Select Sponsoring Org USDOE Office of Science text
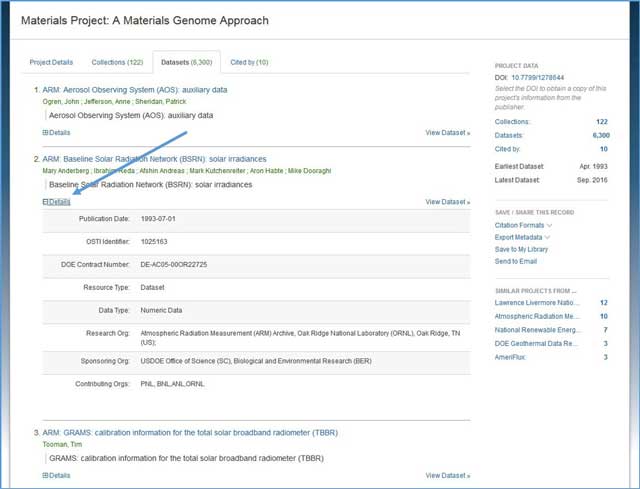640x489 pixels. click(x=256, y=361)
